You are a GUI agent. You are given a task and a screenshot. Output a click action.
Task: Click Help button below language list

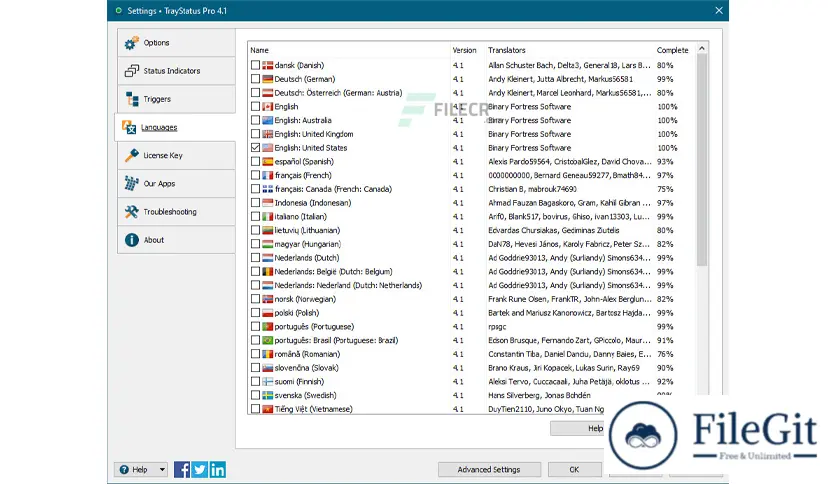pyautogui.click(x=577, y=428)
